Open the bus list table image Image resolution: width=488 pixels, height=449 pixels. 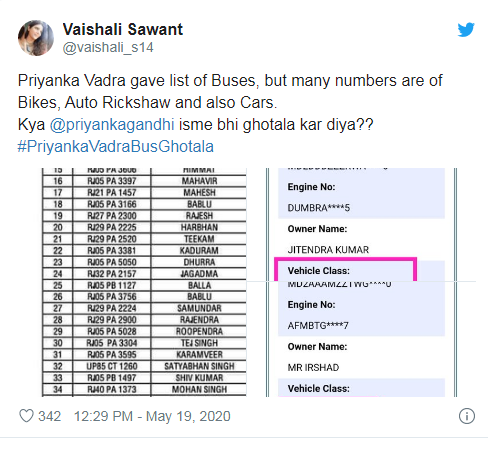pyautogui.click(x=144, y=282)
